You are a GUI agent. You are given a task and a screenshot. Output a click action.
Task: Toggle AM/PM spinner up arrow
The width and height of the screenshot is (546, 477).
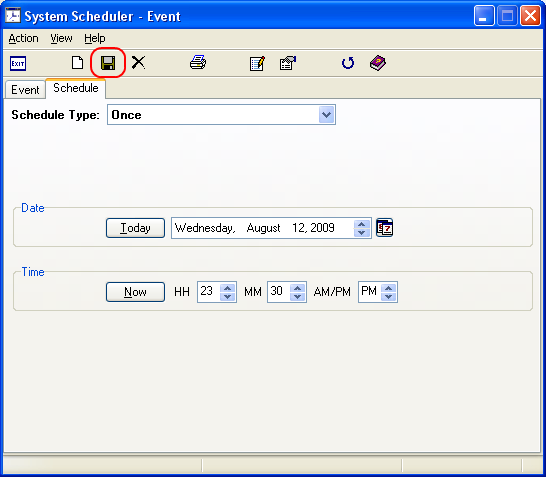pyautogui.click(x=389, y=288)
